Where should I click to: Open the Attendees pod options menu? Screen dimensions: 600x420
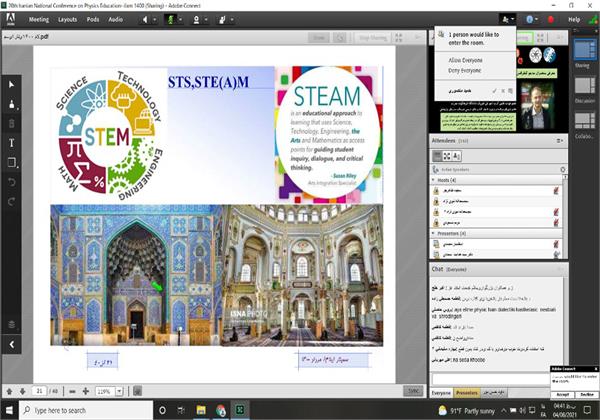click(x=562, y=141)
